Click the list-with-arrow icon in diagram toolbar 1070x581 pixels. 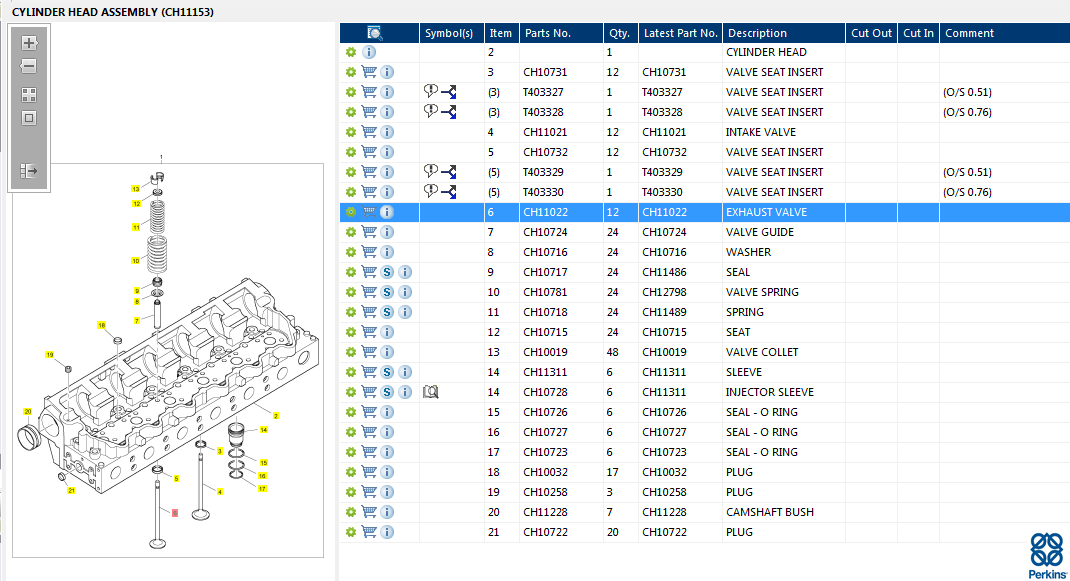coord(29,171)
